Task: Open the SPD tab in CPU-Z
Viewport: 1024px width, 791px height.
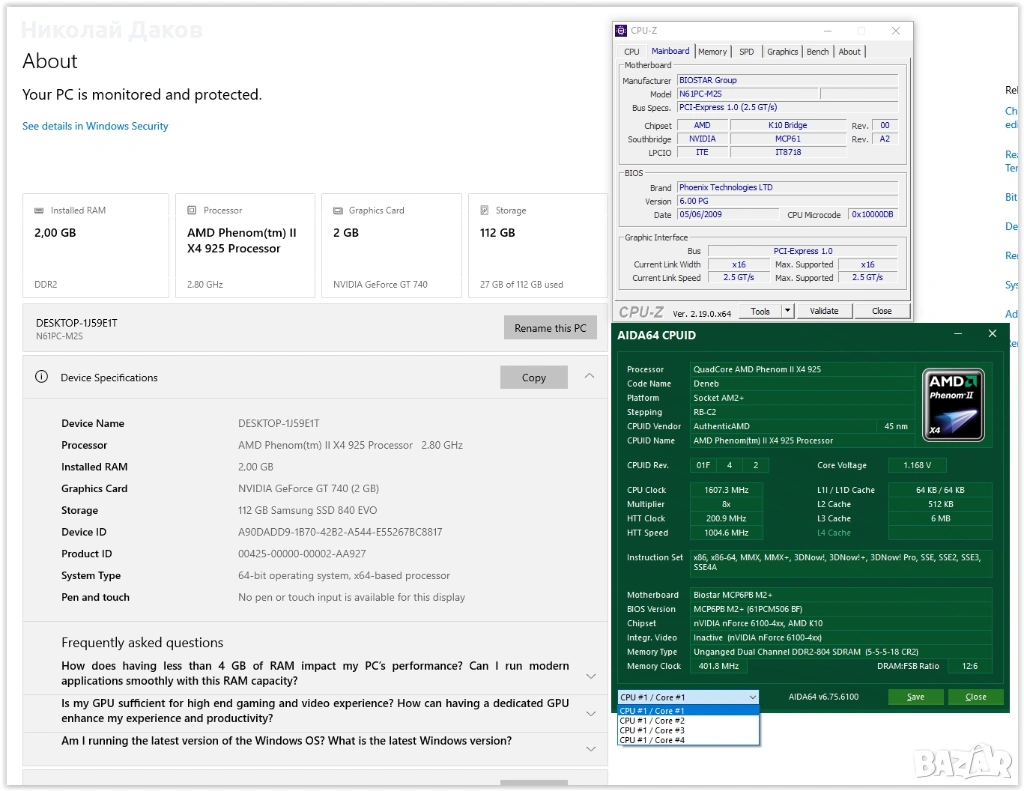Action: click(x=746, y=52)
